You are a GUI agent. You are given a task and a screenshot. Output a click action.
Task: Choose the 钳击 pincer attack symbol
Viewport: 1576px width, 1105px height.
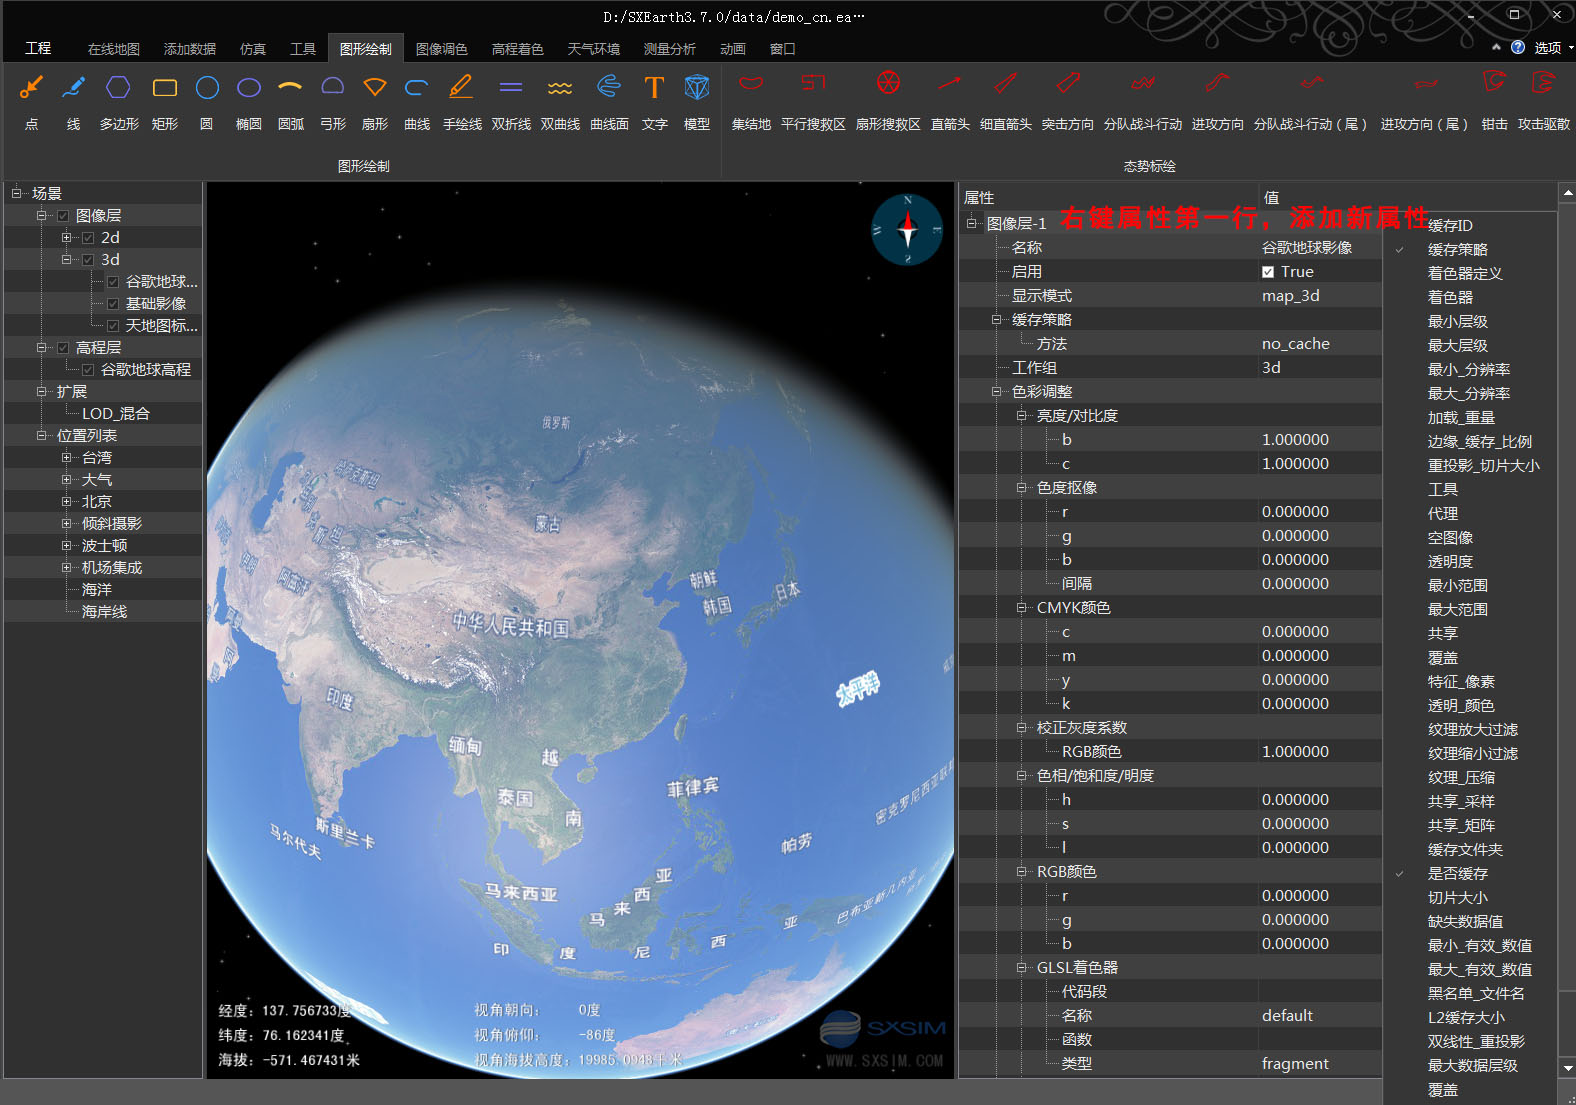1494,102
